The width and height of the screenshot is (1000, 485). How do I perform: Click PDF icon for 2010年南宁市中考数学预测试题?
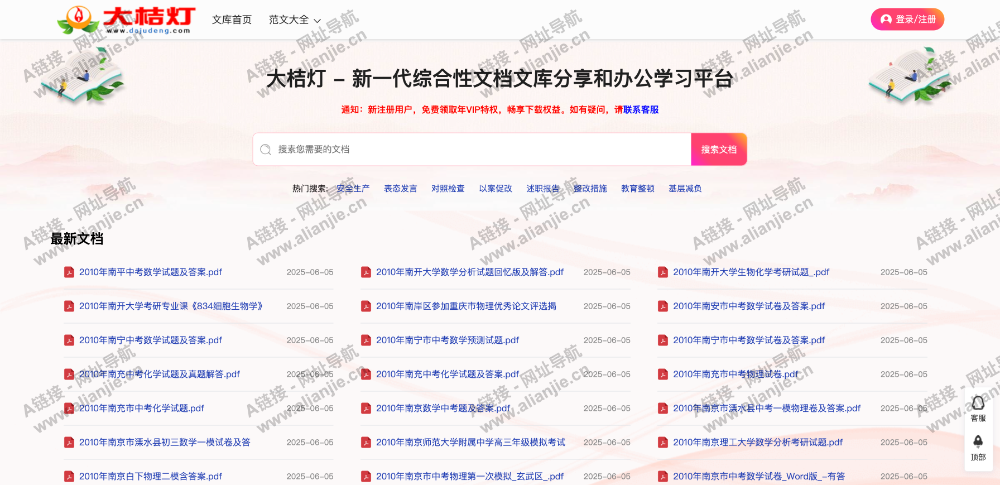[366, 340]
